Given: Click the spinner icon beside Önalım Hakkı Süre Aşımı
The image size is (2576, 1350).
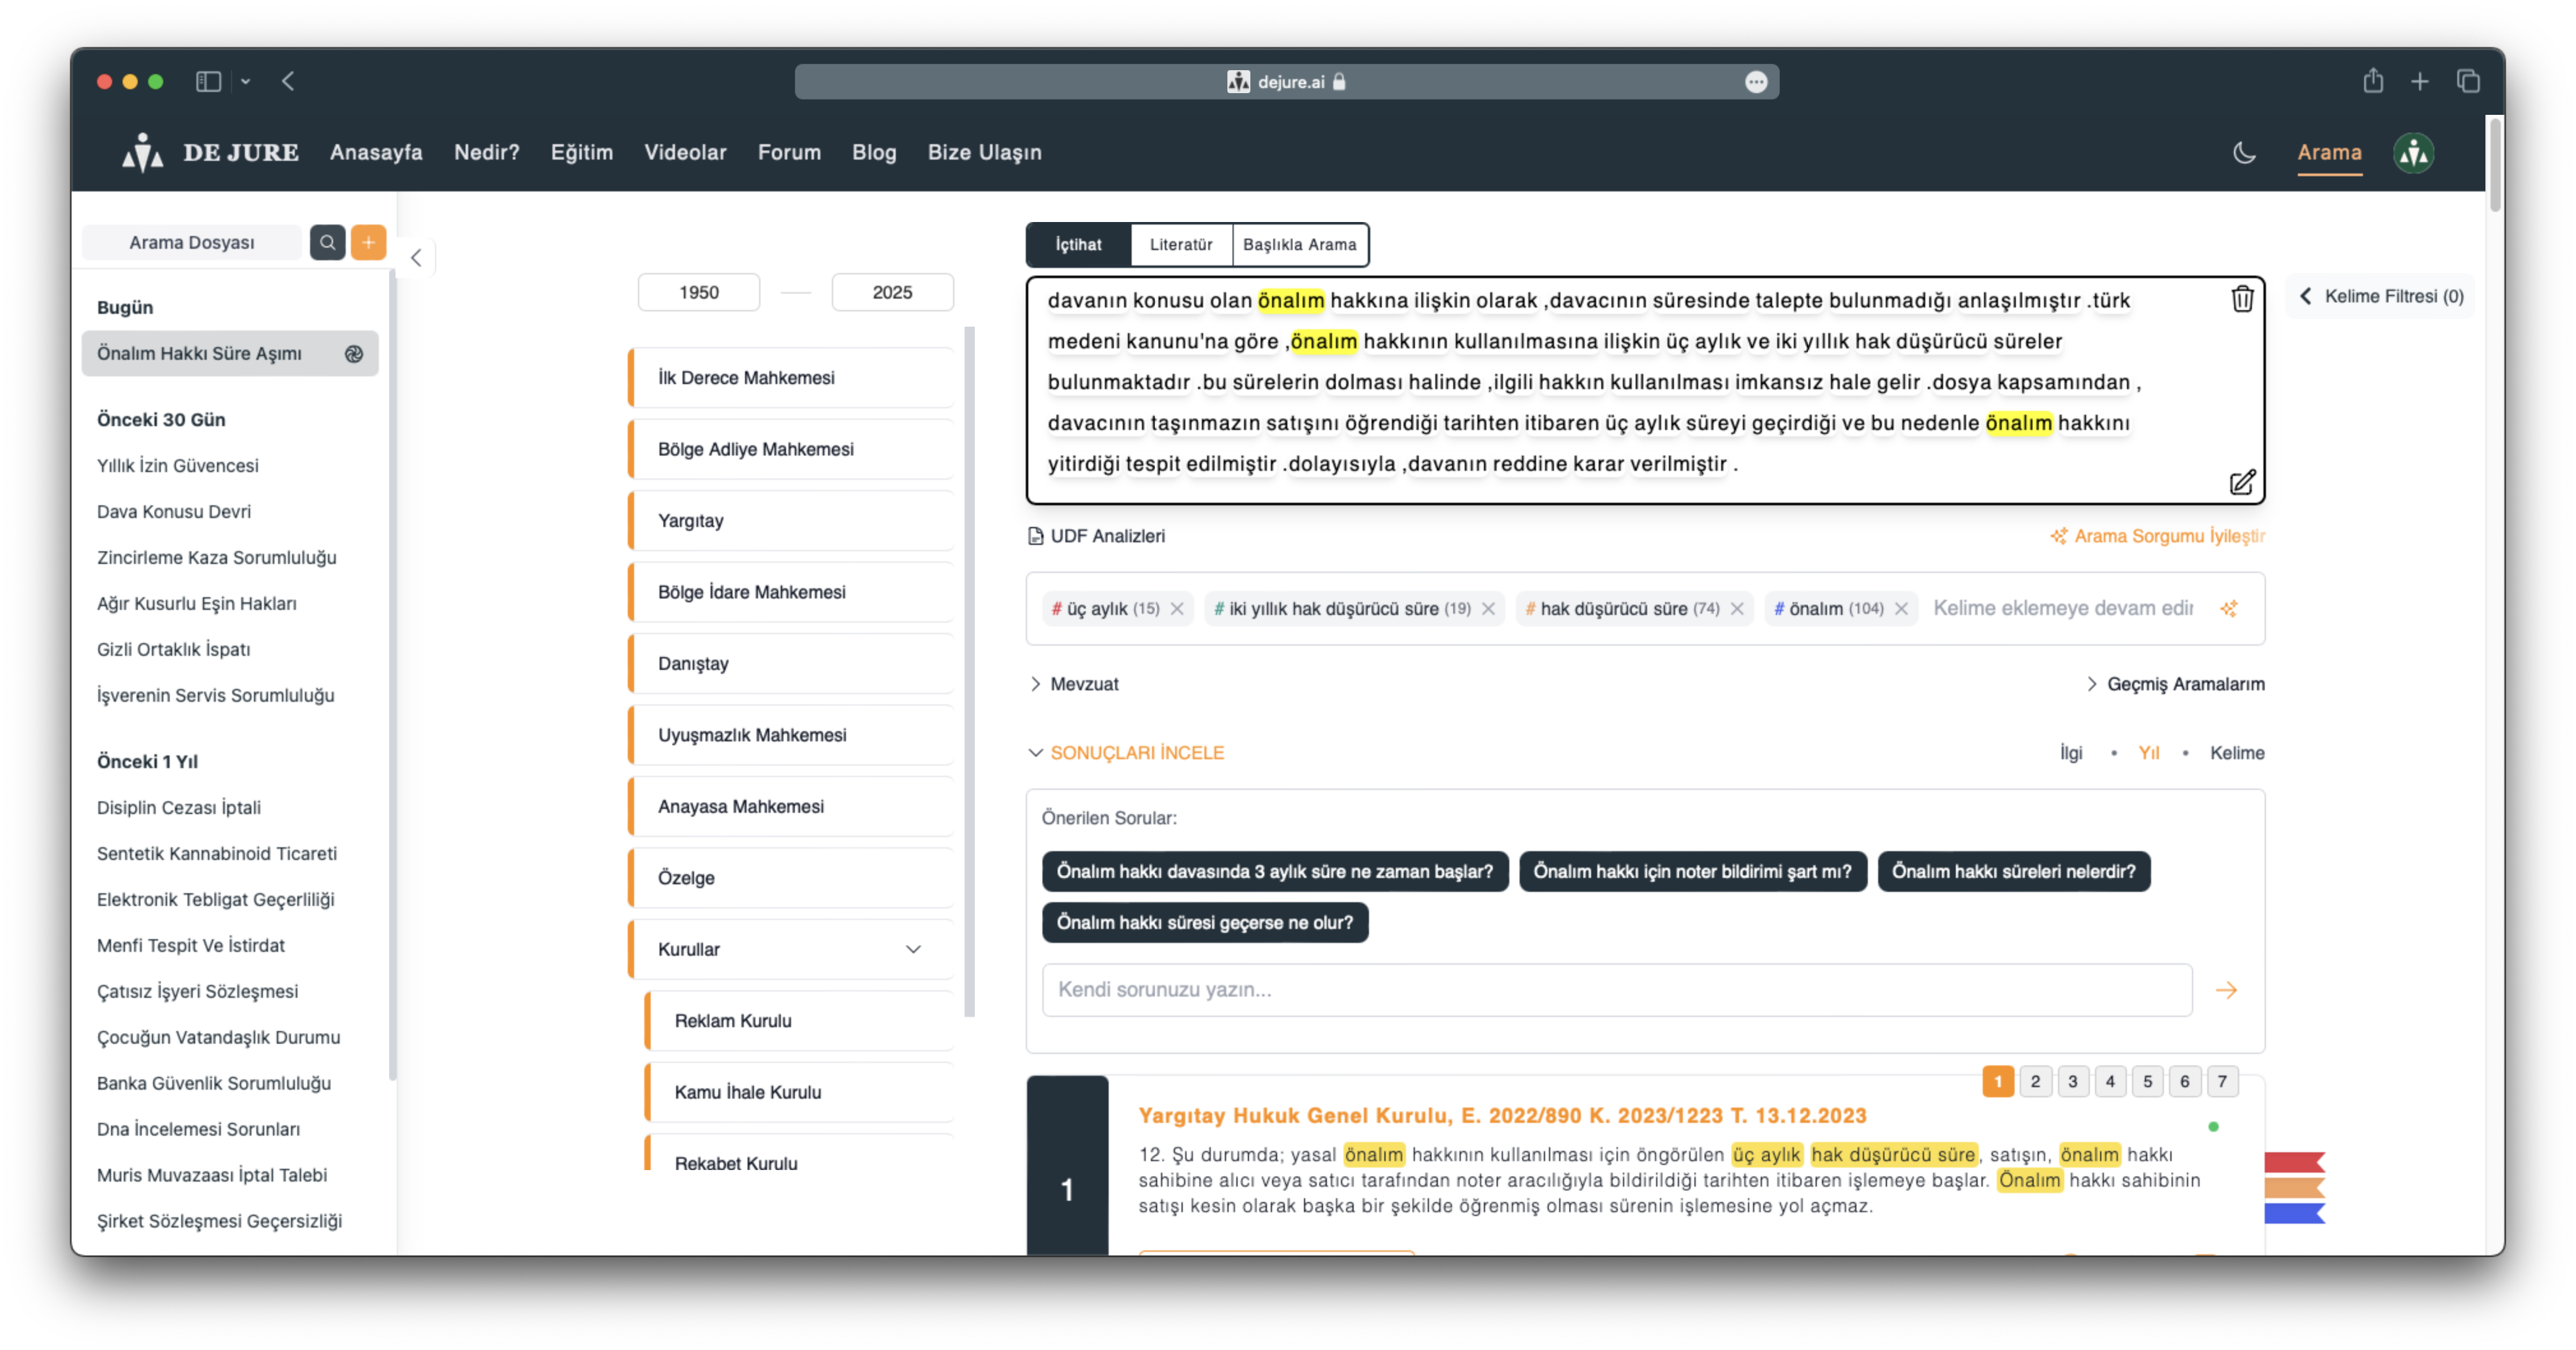Looking at the screenshot, I should coord(353,353).
